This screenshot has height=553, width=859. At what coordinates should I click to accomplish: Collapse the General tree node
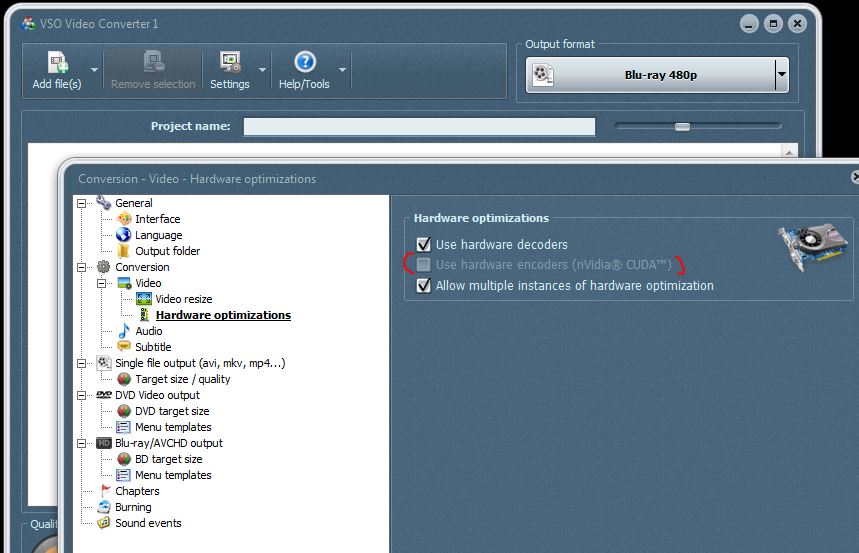(x=82, y=203)
